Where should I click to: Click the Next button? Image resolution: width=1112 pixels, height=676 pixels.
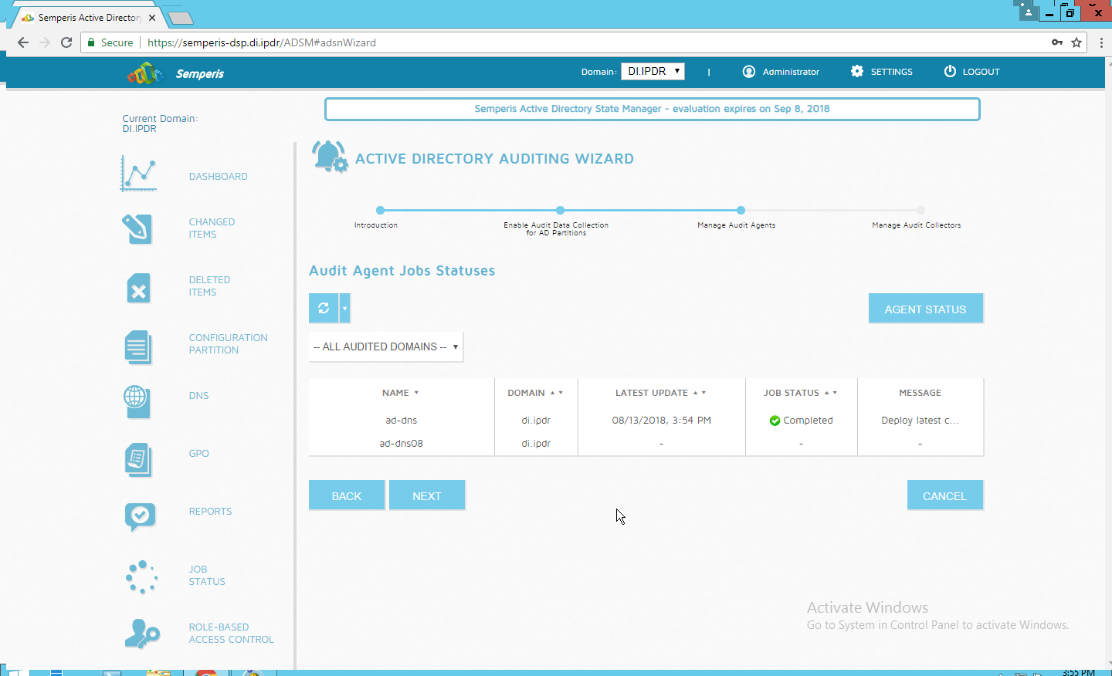point(427,496)
